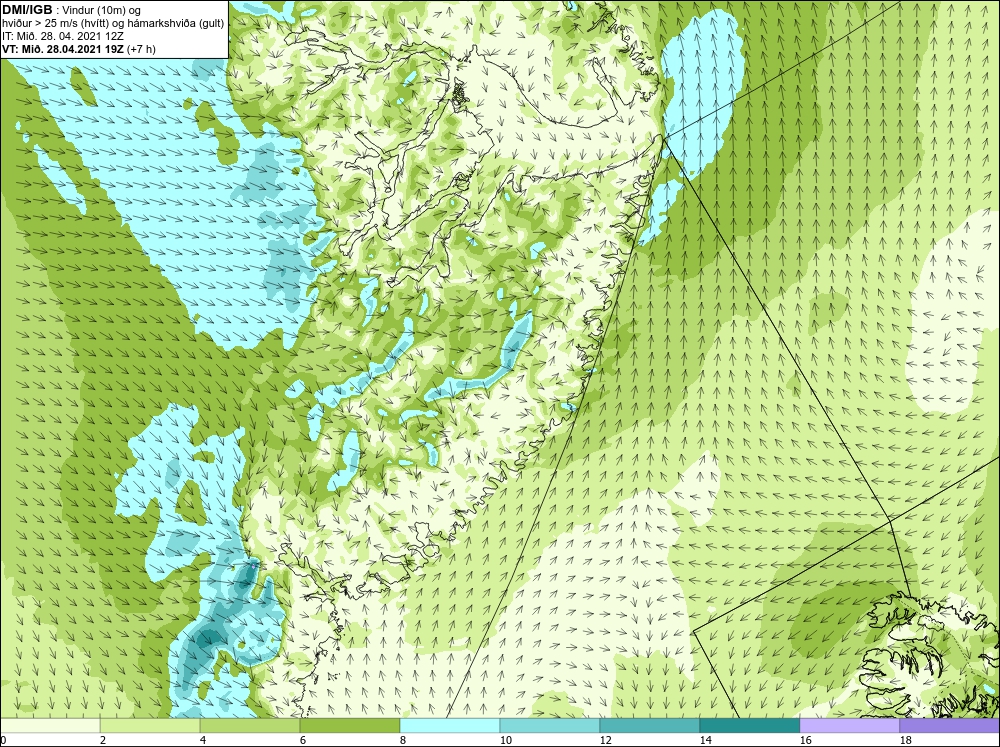The image size is (1000, 747).
Task: Click the medium green 4–6 m/s color swatch
Action: click(x=250, y=725)
